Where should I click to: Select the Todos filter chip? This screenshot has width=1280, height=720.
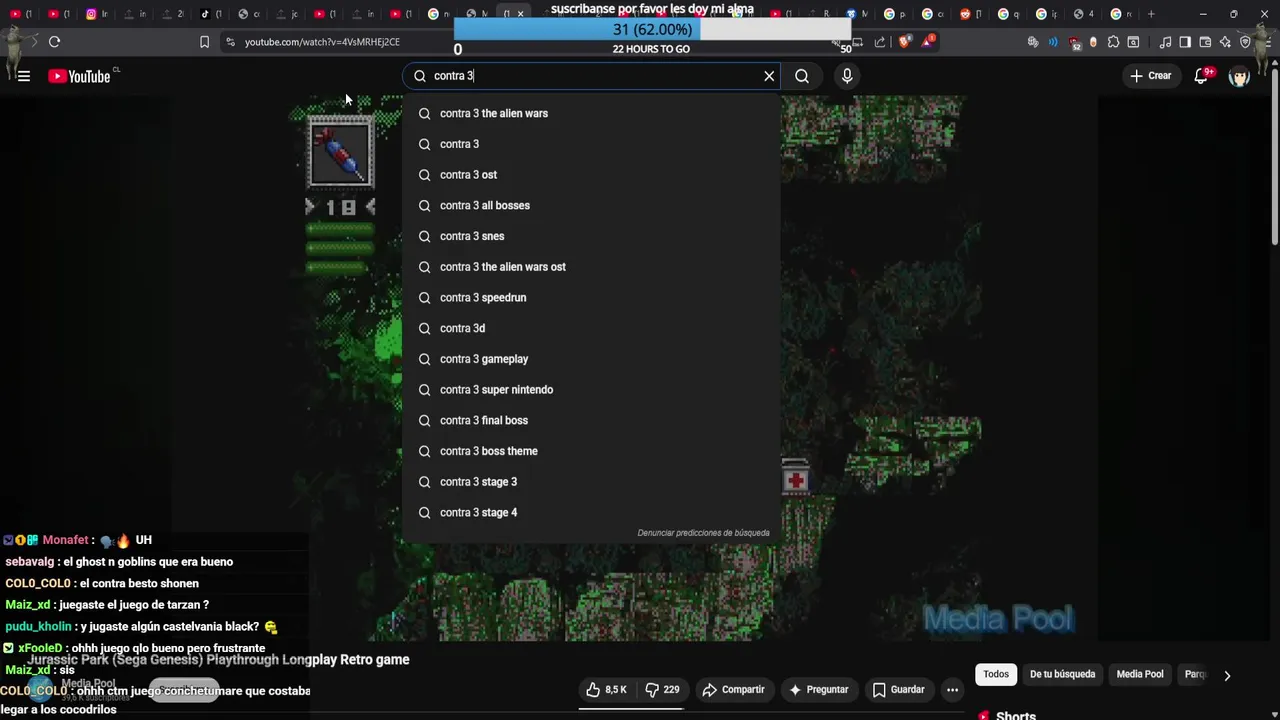click(996, 674)
